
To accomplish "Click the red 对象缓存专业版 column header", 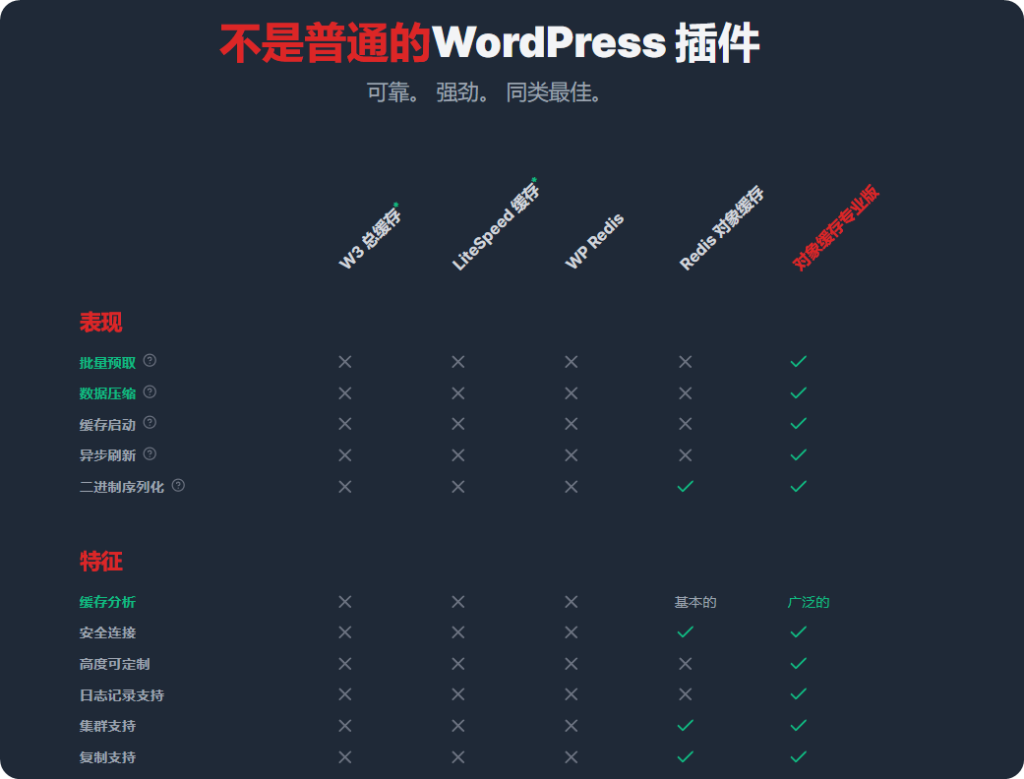I will point(836,228).
